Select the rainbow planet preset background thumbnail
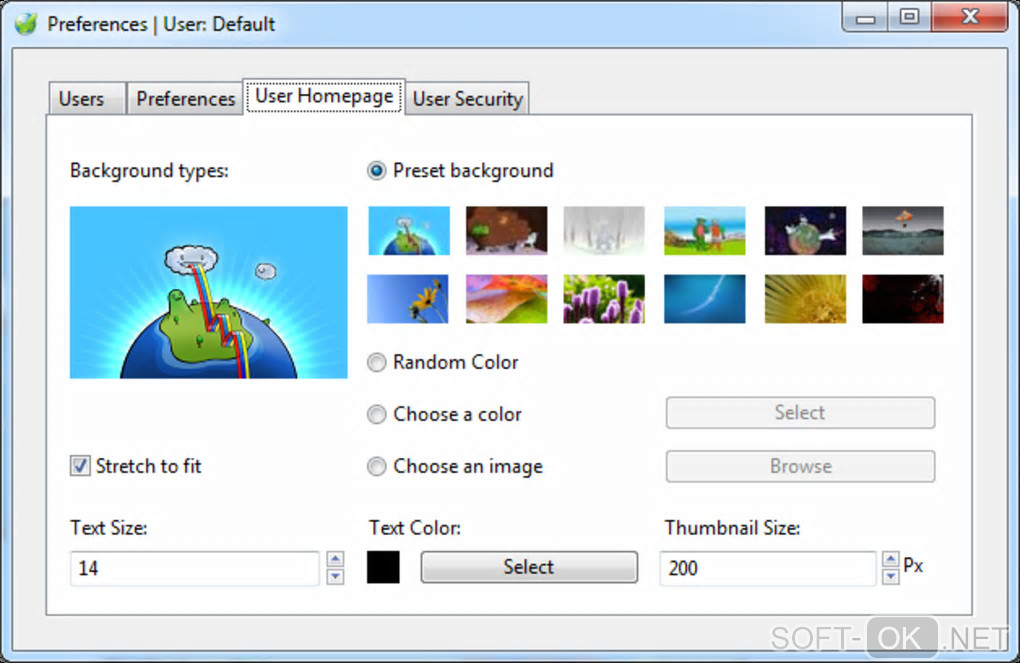The image size is (1020, 663). click(x=409, y=230)
